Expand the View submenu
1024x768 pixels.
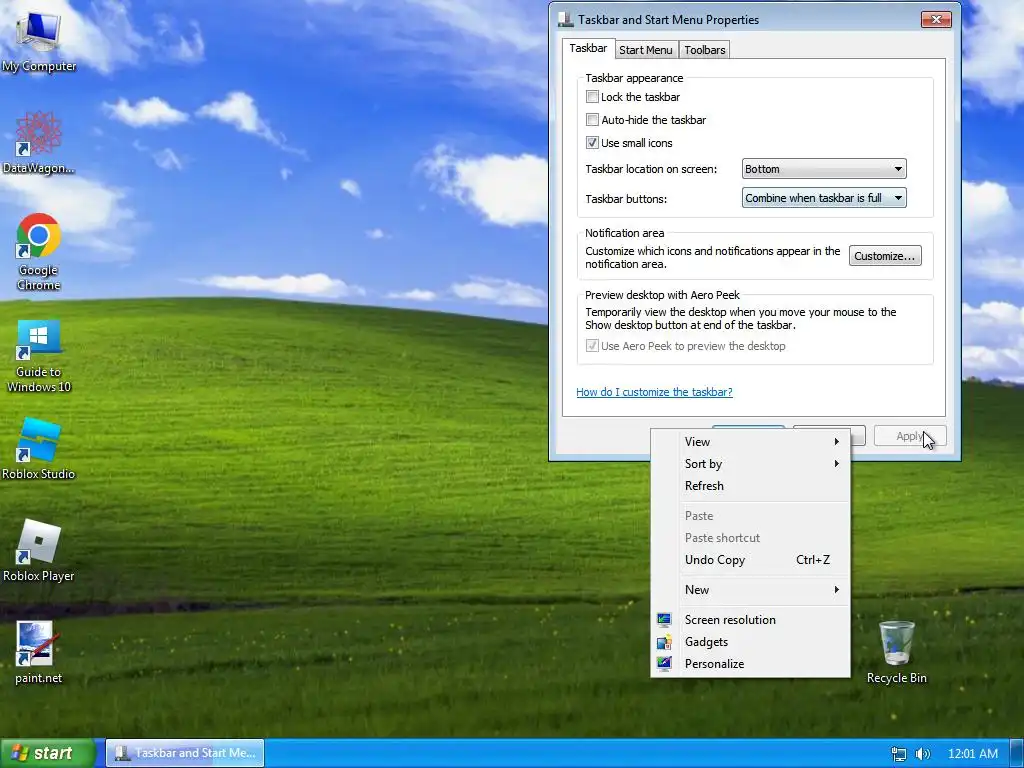(x=750, y=441)
